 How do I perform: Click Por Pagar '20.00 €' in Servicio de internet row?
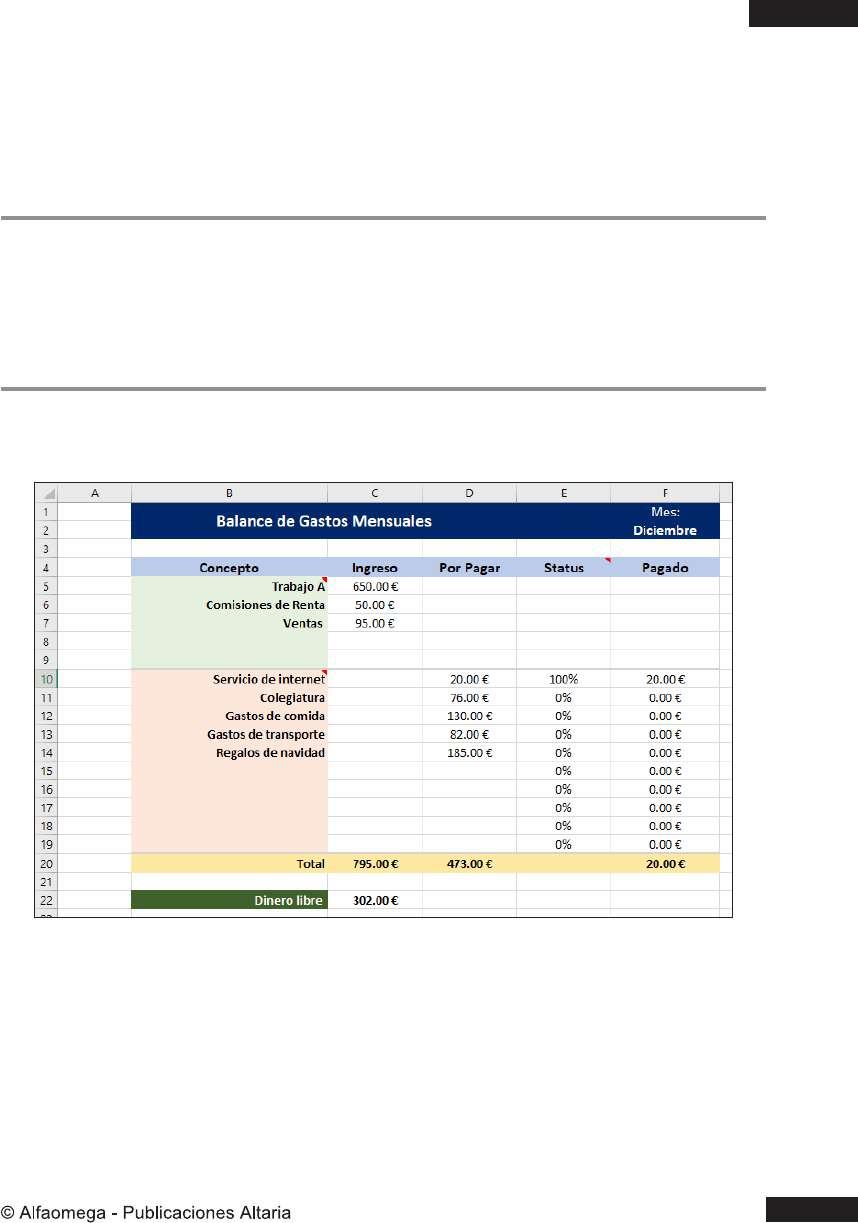coord(470,678)
